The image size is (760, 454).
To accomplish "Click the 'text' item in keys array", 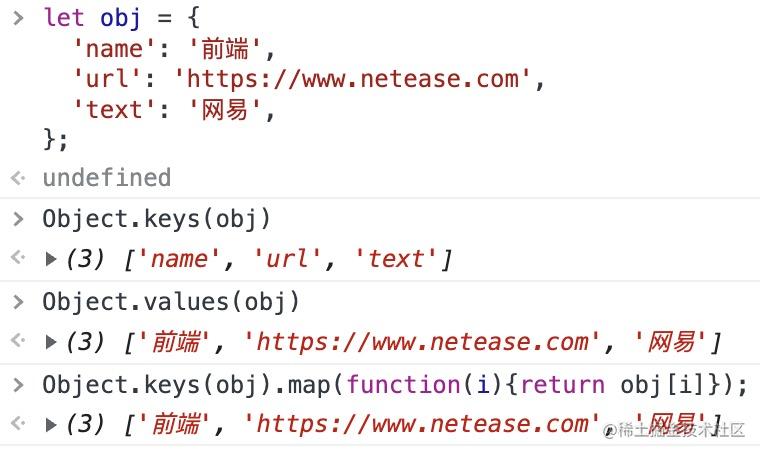I will coord(396,259).
